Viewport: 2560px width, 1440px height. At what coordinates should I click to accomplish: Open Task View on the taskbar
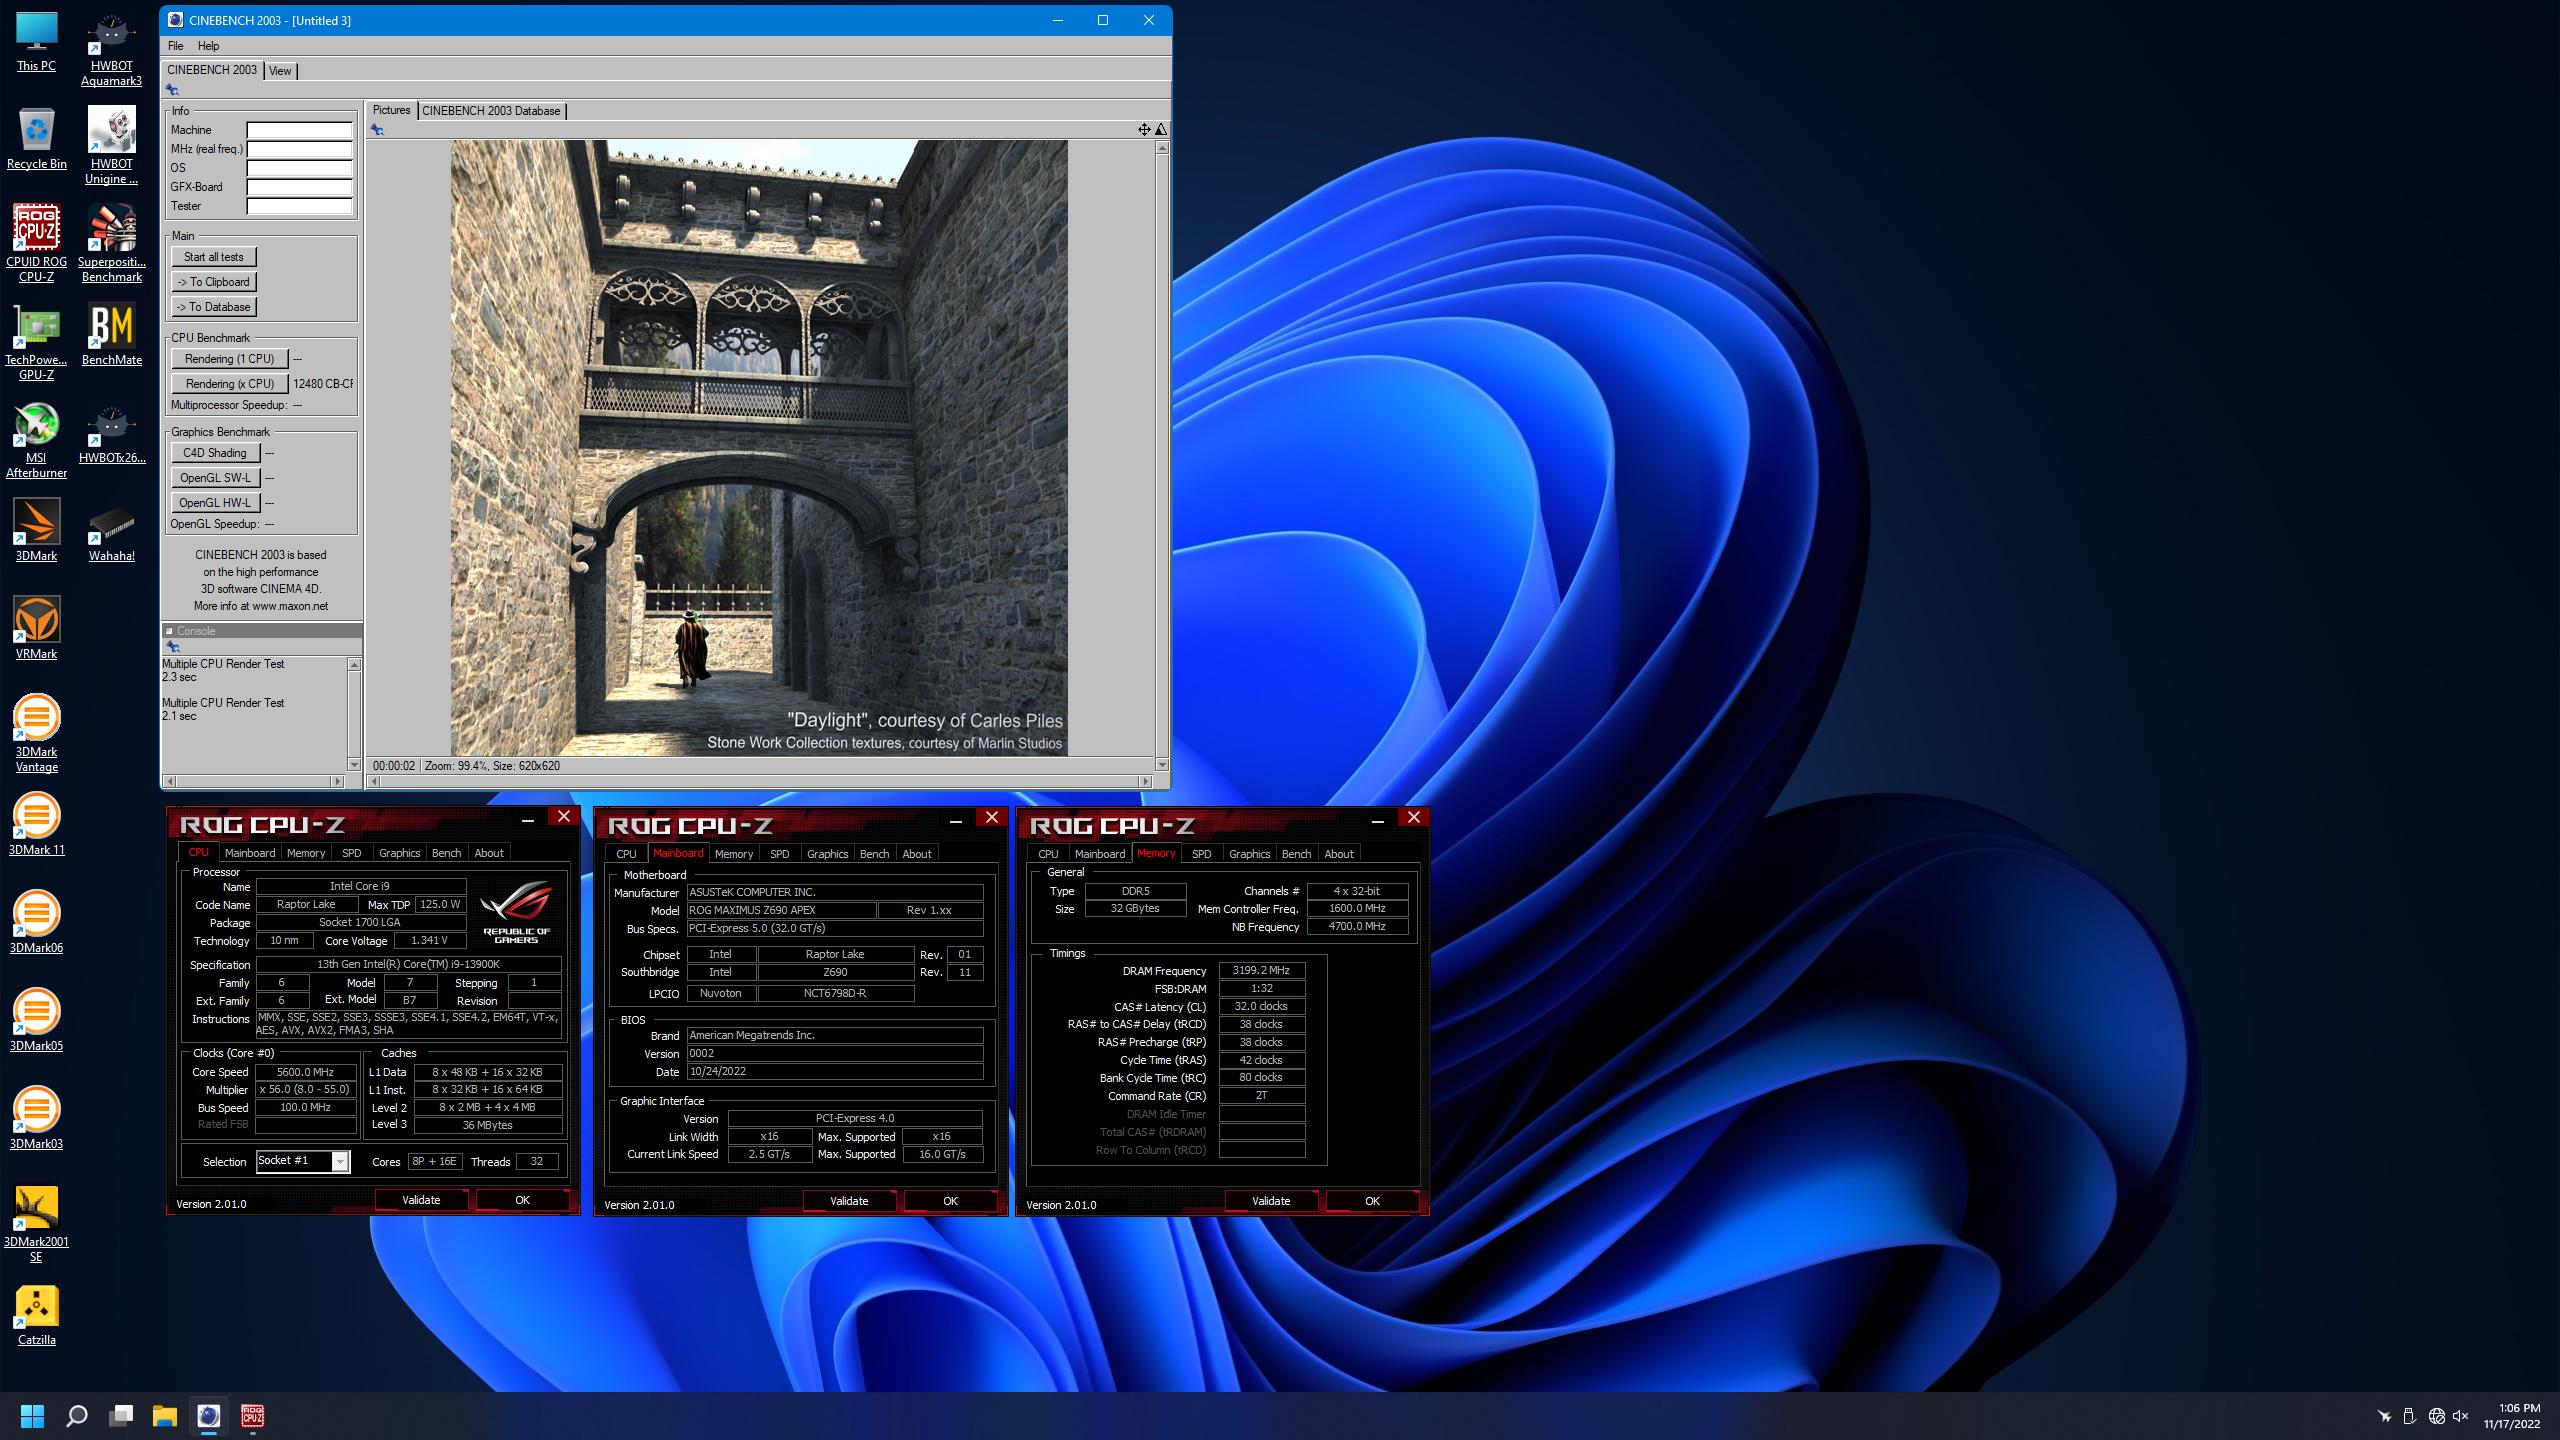pyautogui.click(x=120, y=1416)
